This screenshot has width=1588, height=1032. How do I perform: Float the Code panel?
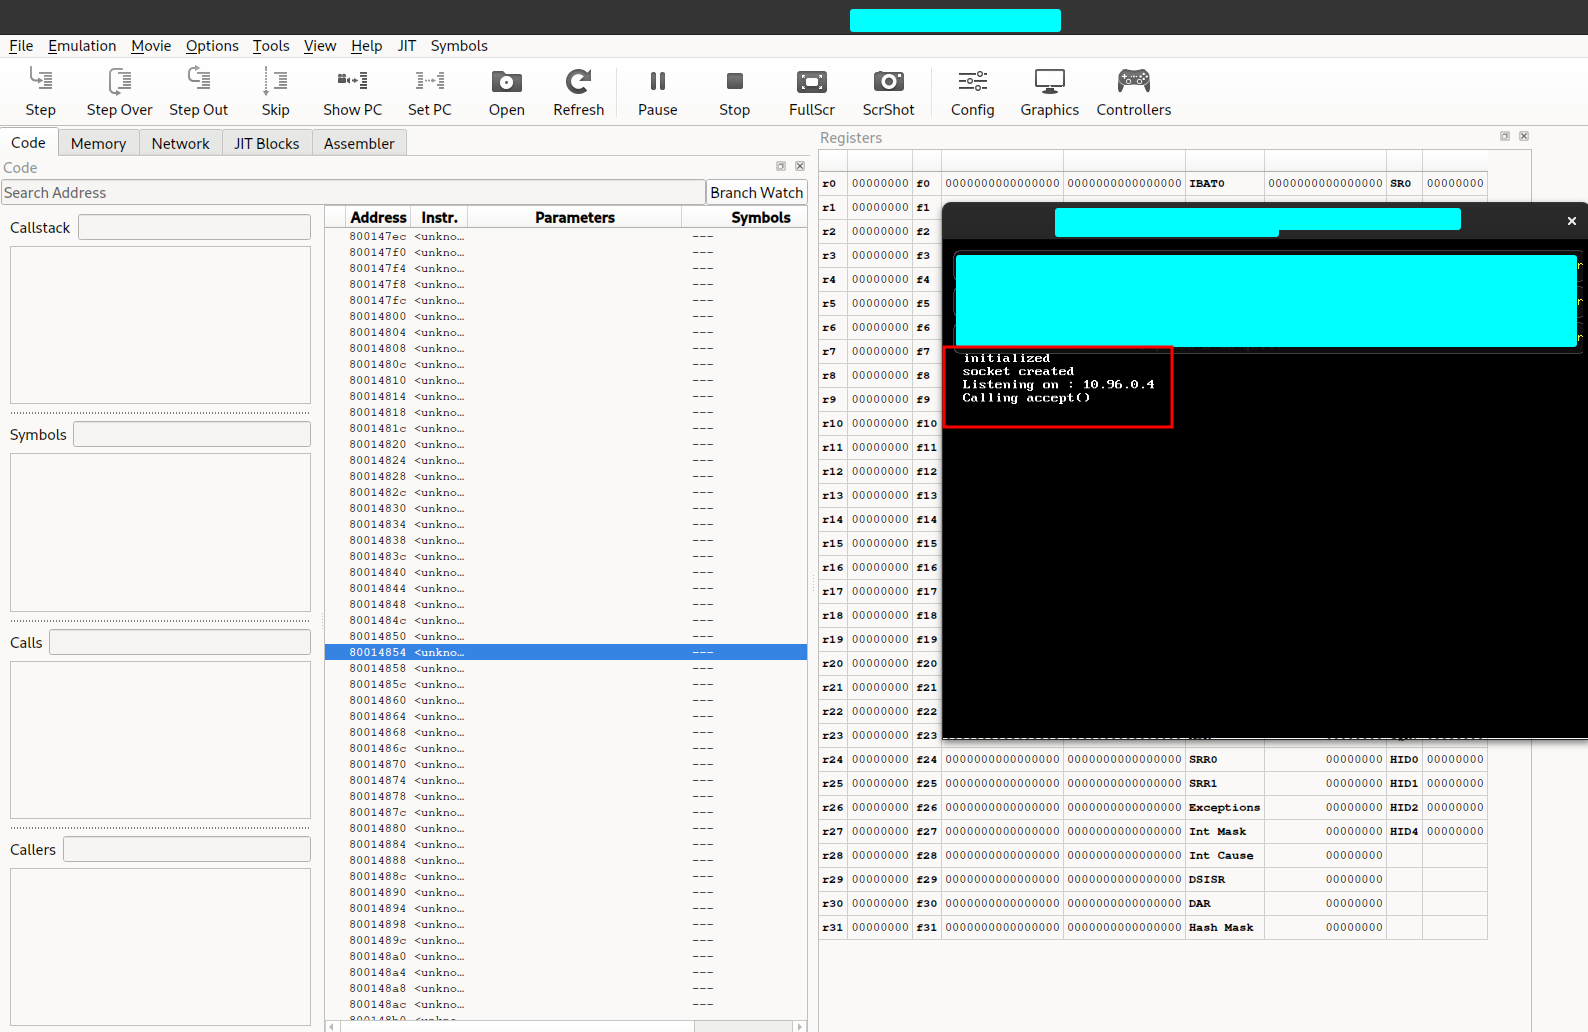coord(781,166)
